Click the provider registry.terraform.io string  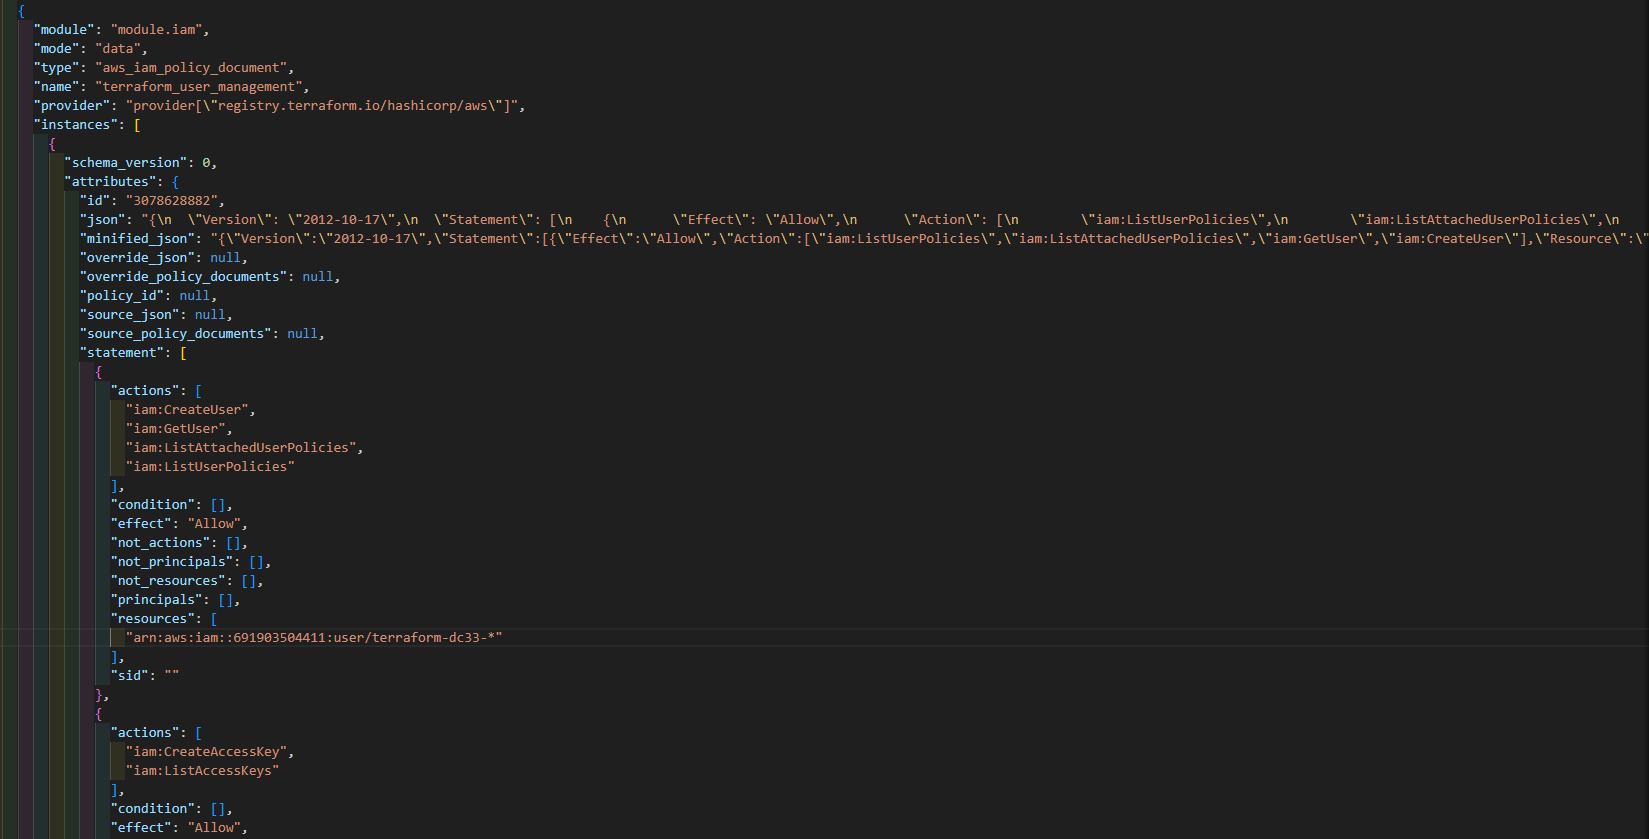point(324,106)
